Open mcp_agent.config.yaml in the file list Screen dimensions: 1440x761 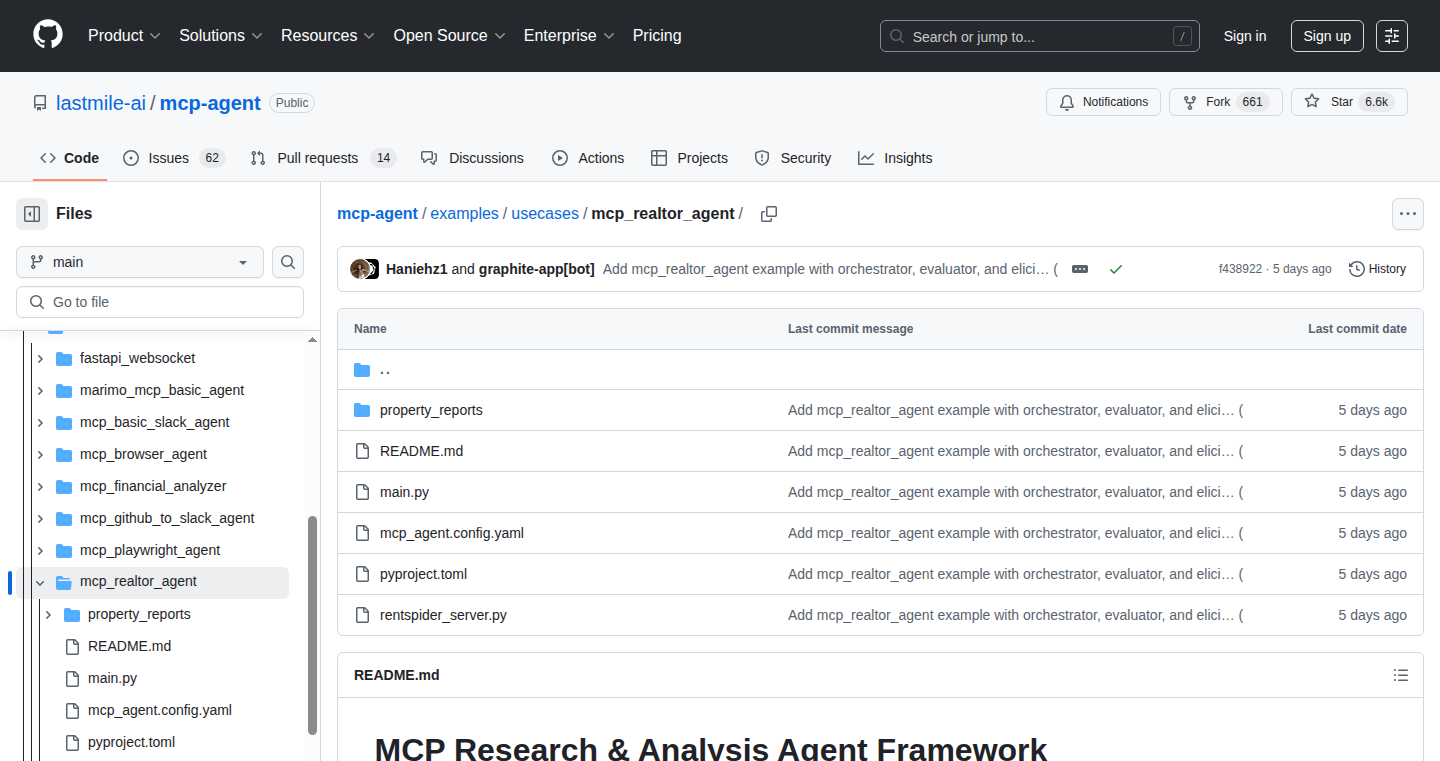click(452, 534)
